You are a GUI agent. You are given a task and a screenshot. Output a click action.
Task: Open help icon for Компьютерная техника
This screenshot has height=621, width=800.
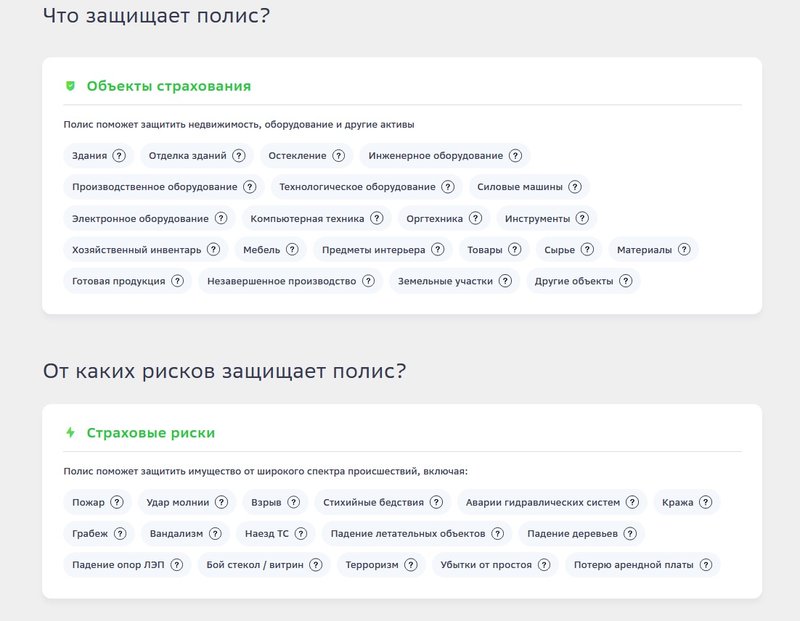click(375, 218)
